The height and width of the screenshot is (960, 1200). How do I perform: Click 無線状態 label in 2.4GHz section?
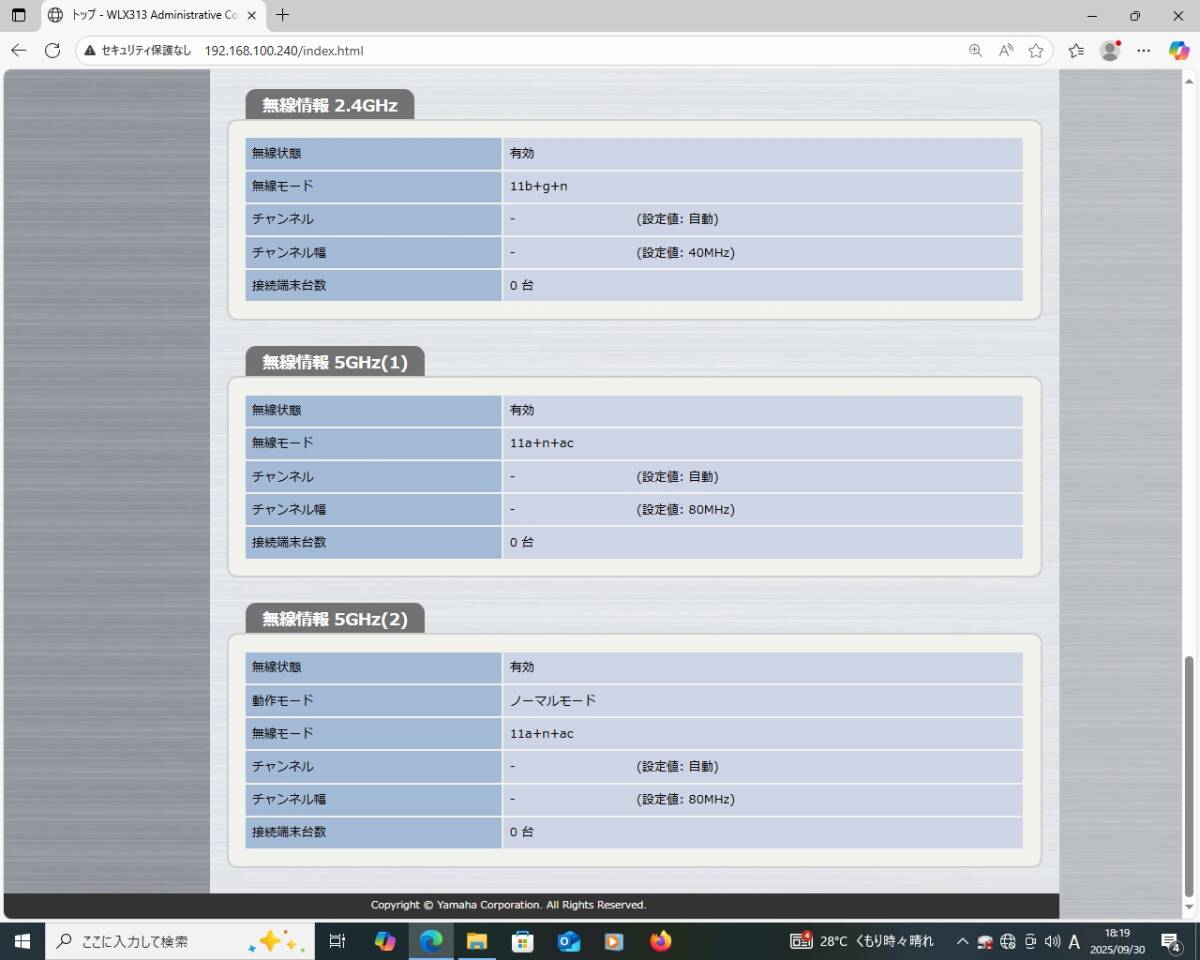pos(277,153)
